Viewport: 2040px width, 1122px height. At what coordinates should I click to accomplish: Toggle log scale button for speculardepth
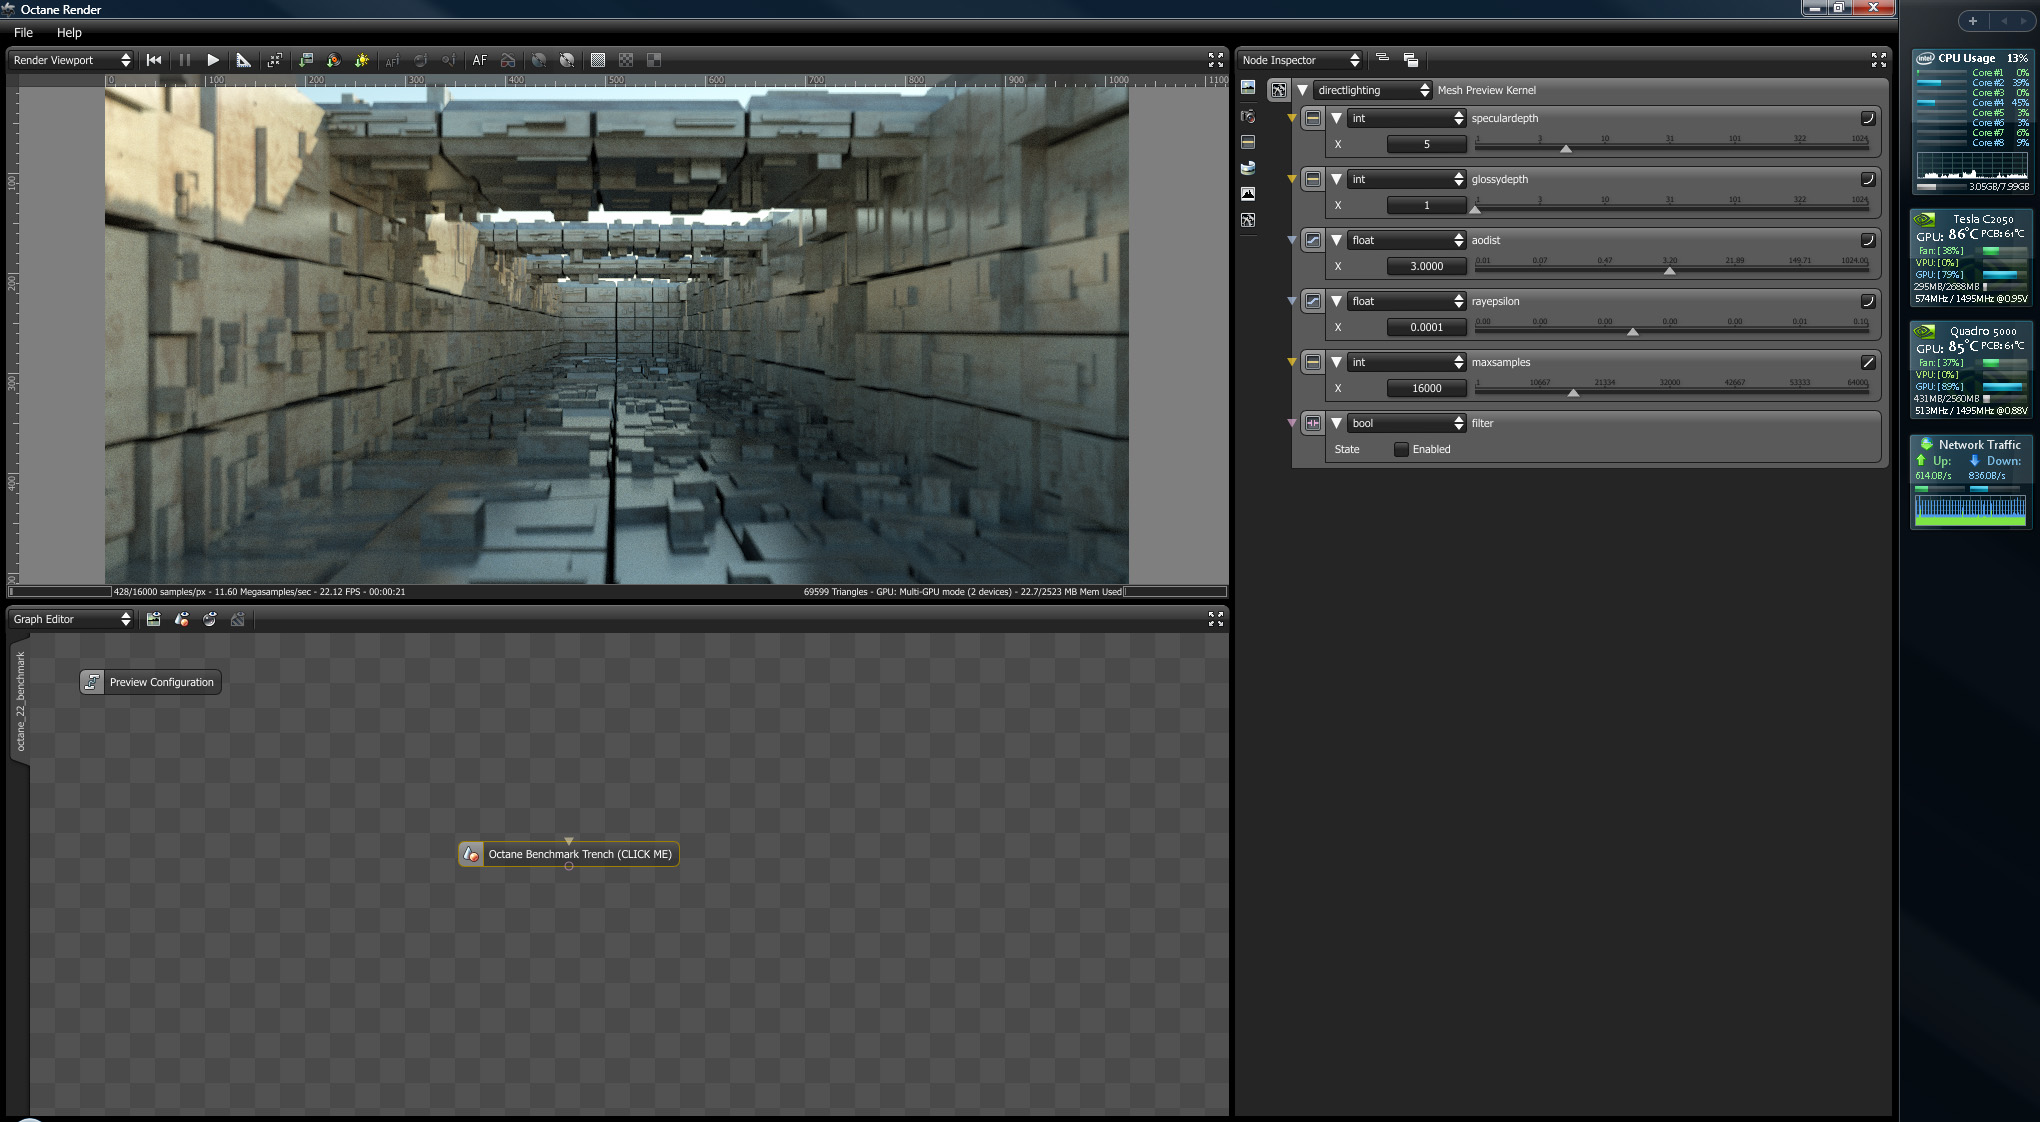tap(1867, 118)
